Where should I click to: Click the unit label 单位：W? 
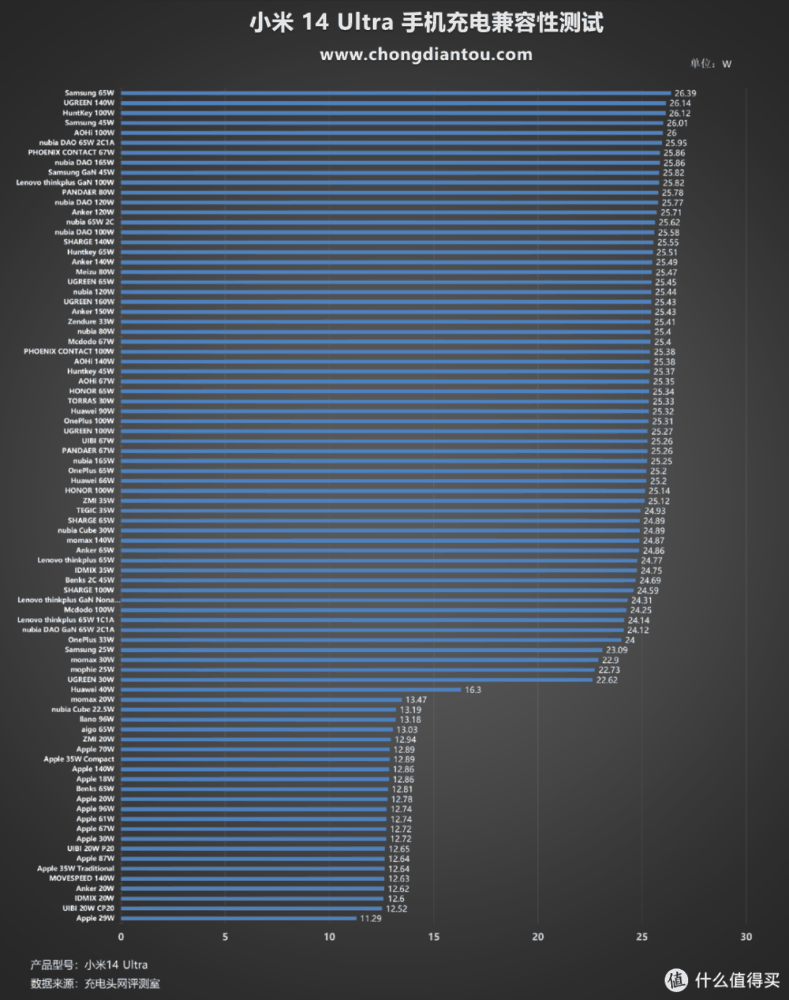point(711,64)
